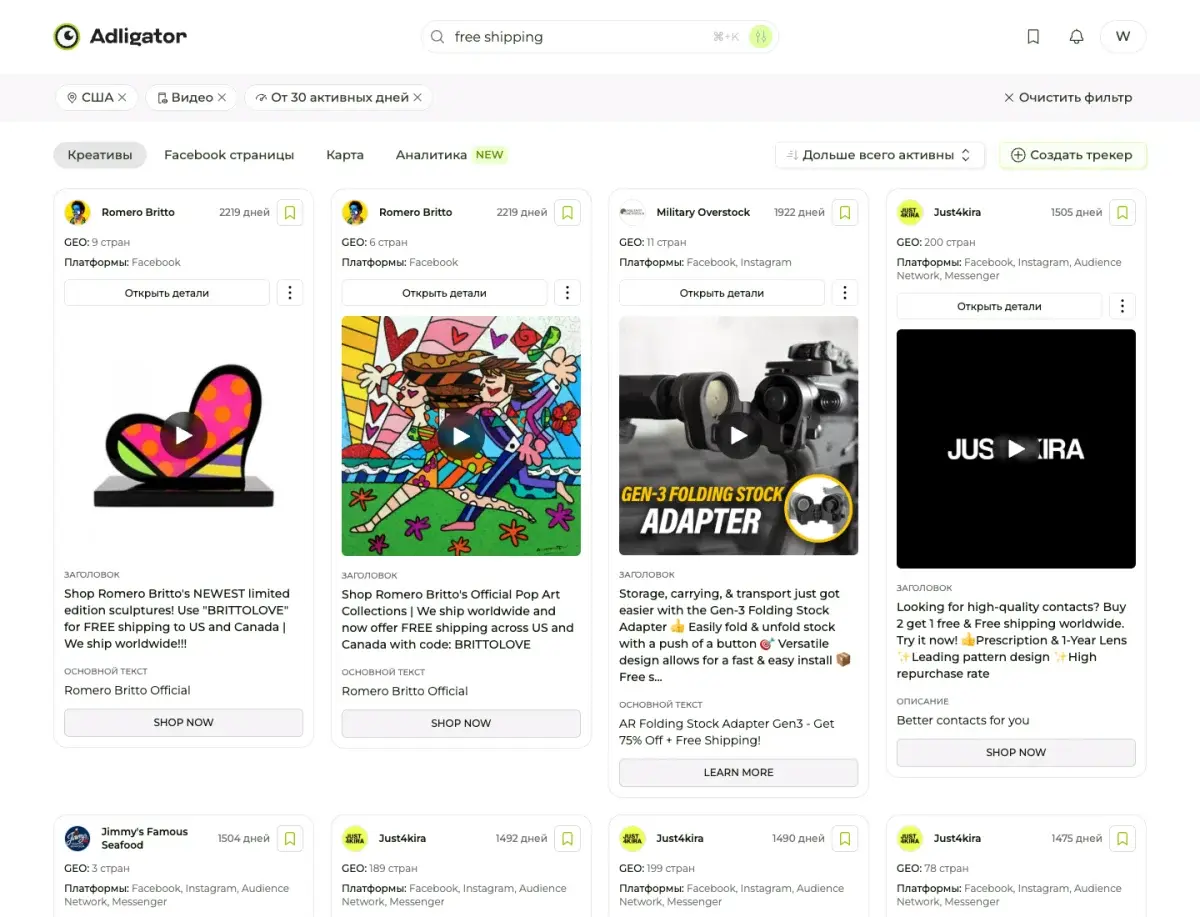Click the Military Overstock page name
The image size is (1200, 917).
point(703,212)
